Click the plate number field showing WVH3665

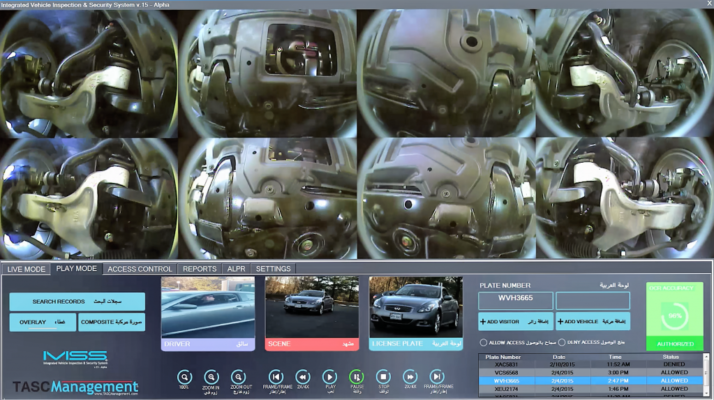515,301
